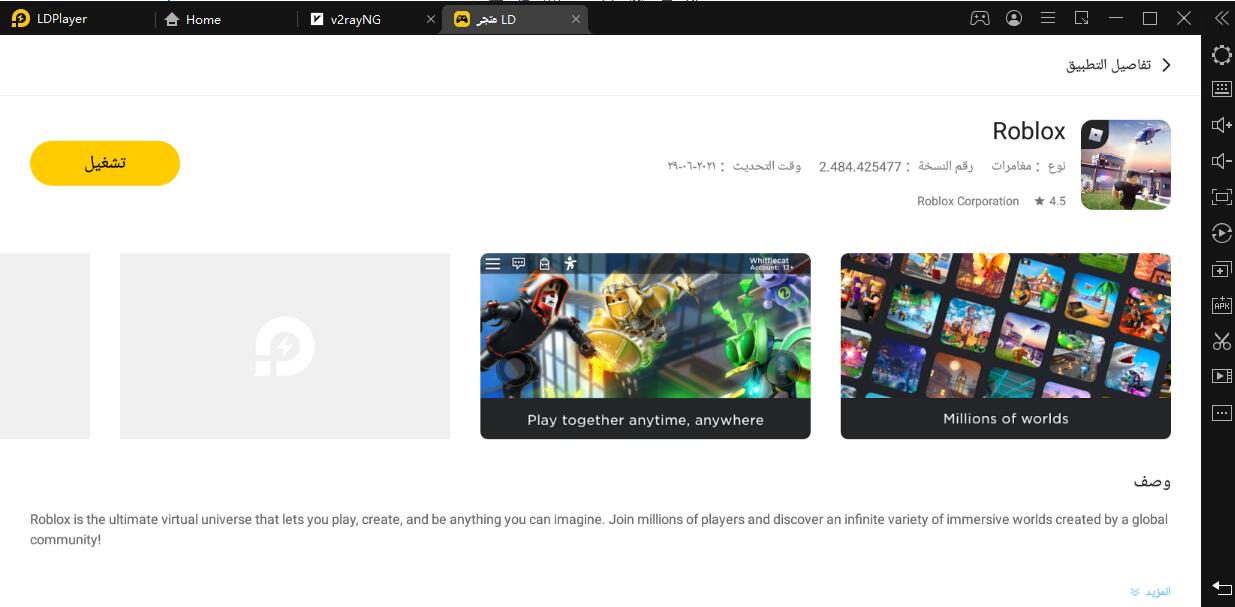Click the وصف description heading

1152,481
